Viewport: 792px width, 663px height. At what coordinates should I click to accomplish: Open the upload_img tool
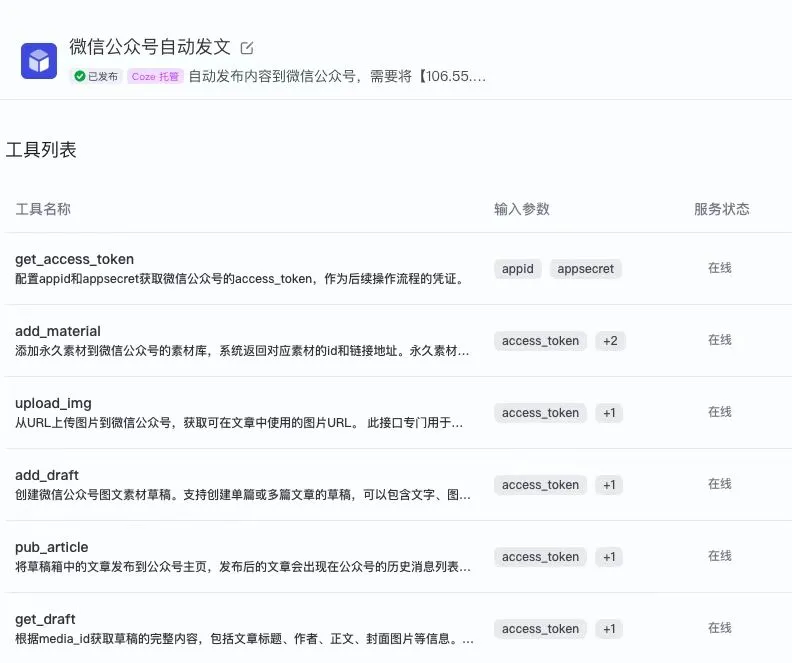pyautogui.click(x=54, y=403)
